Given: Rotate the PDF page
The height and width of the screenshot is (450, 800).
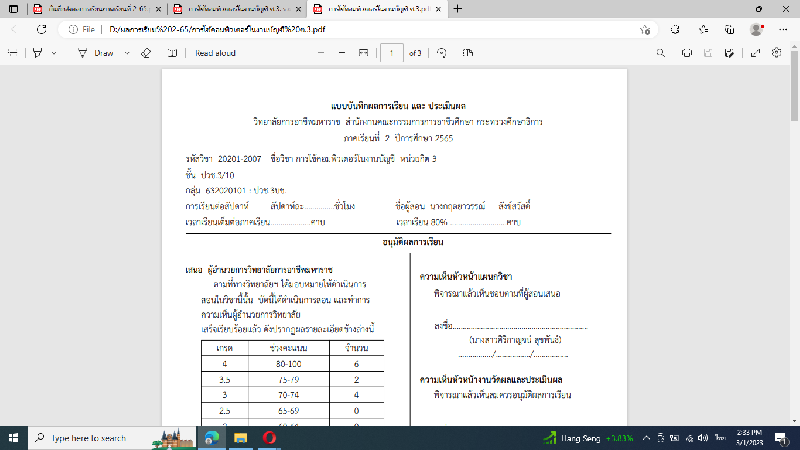Looking at the screenshot, I should coord(442,53).
